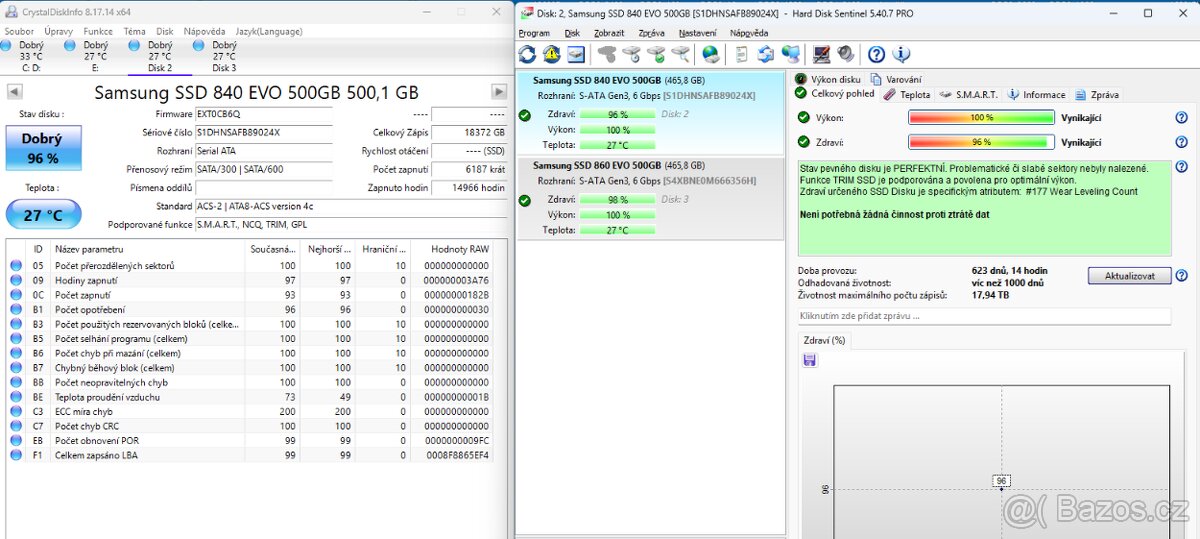
Task: Open Zobrazit menu in Hard Disk Sentinel
Action: pos(609,33)
